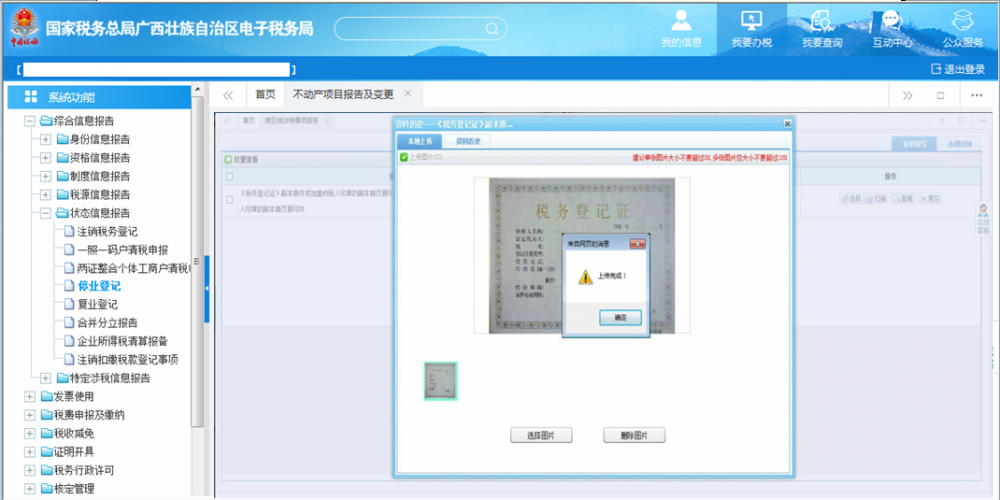Expand the 身份信息报告 tree node
Image resolution: width=1000 pixels, height=500 pixels.
pyautogui.click(x=46, y=139)
